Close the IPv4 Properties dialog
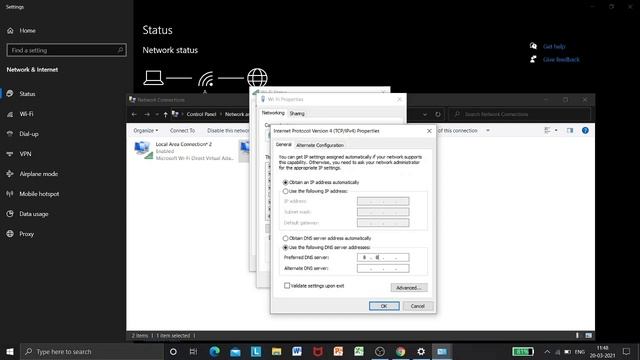 (x=429, y=131)
